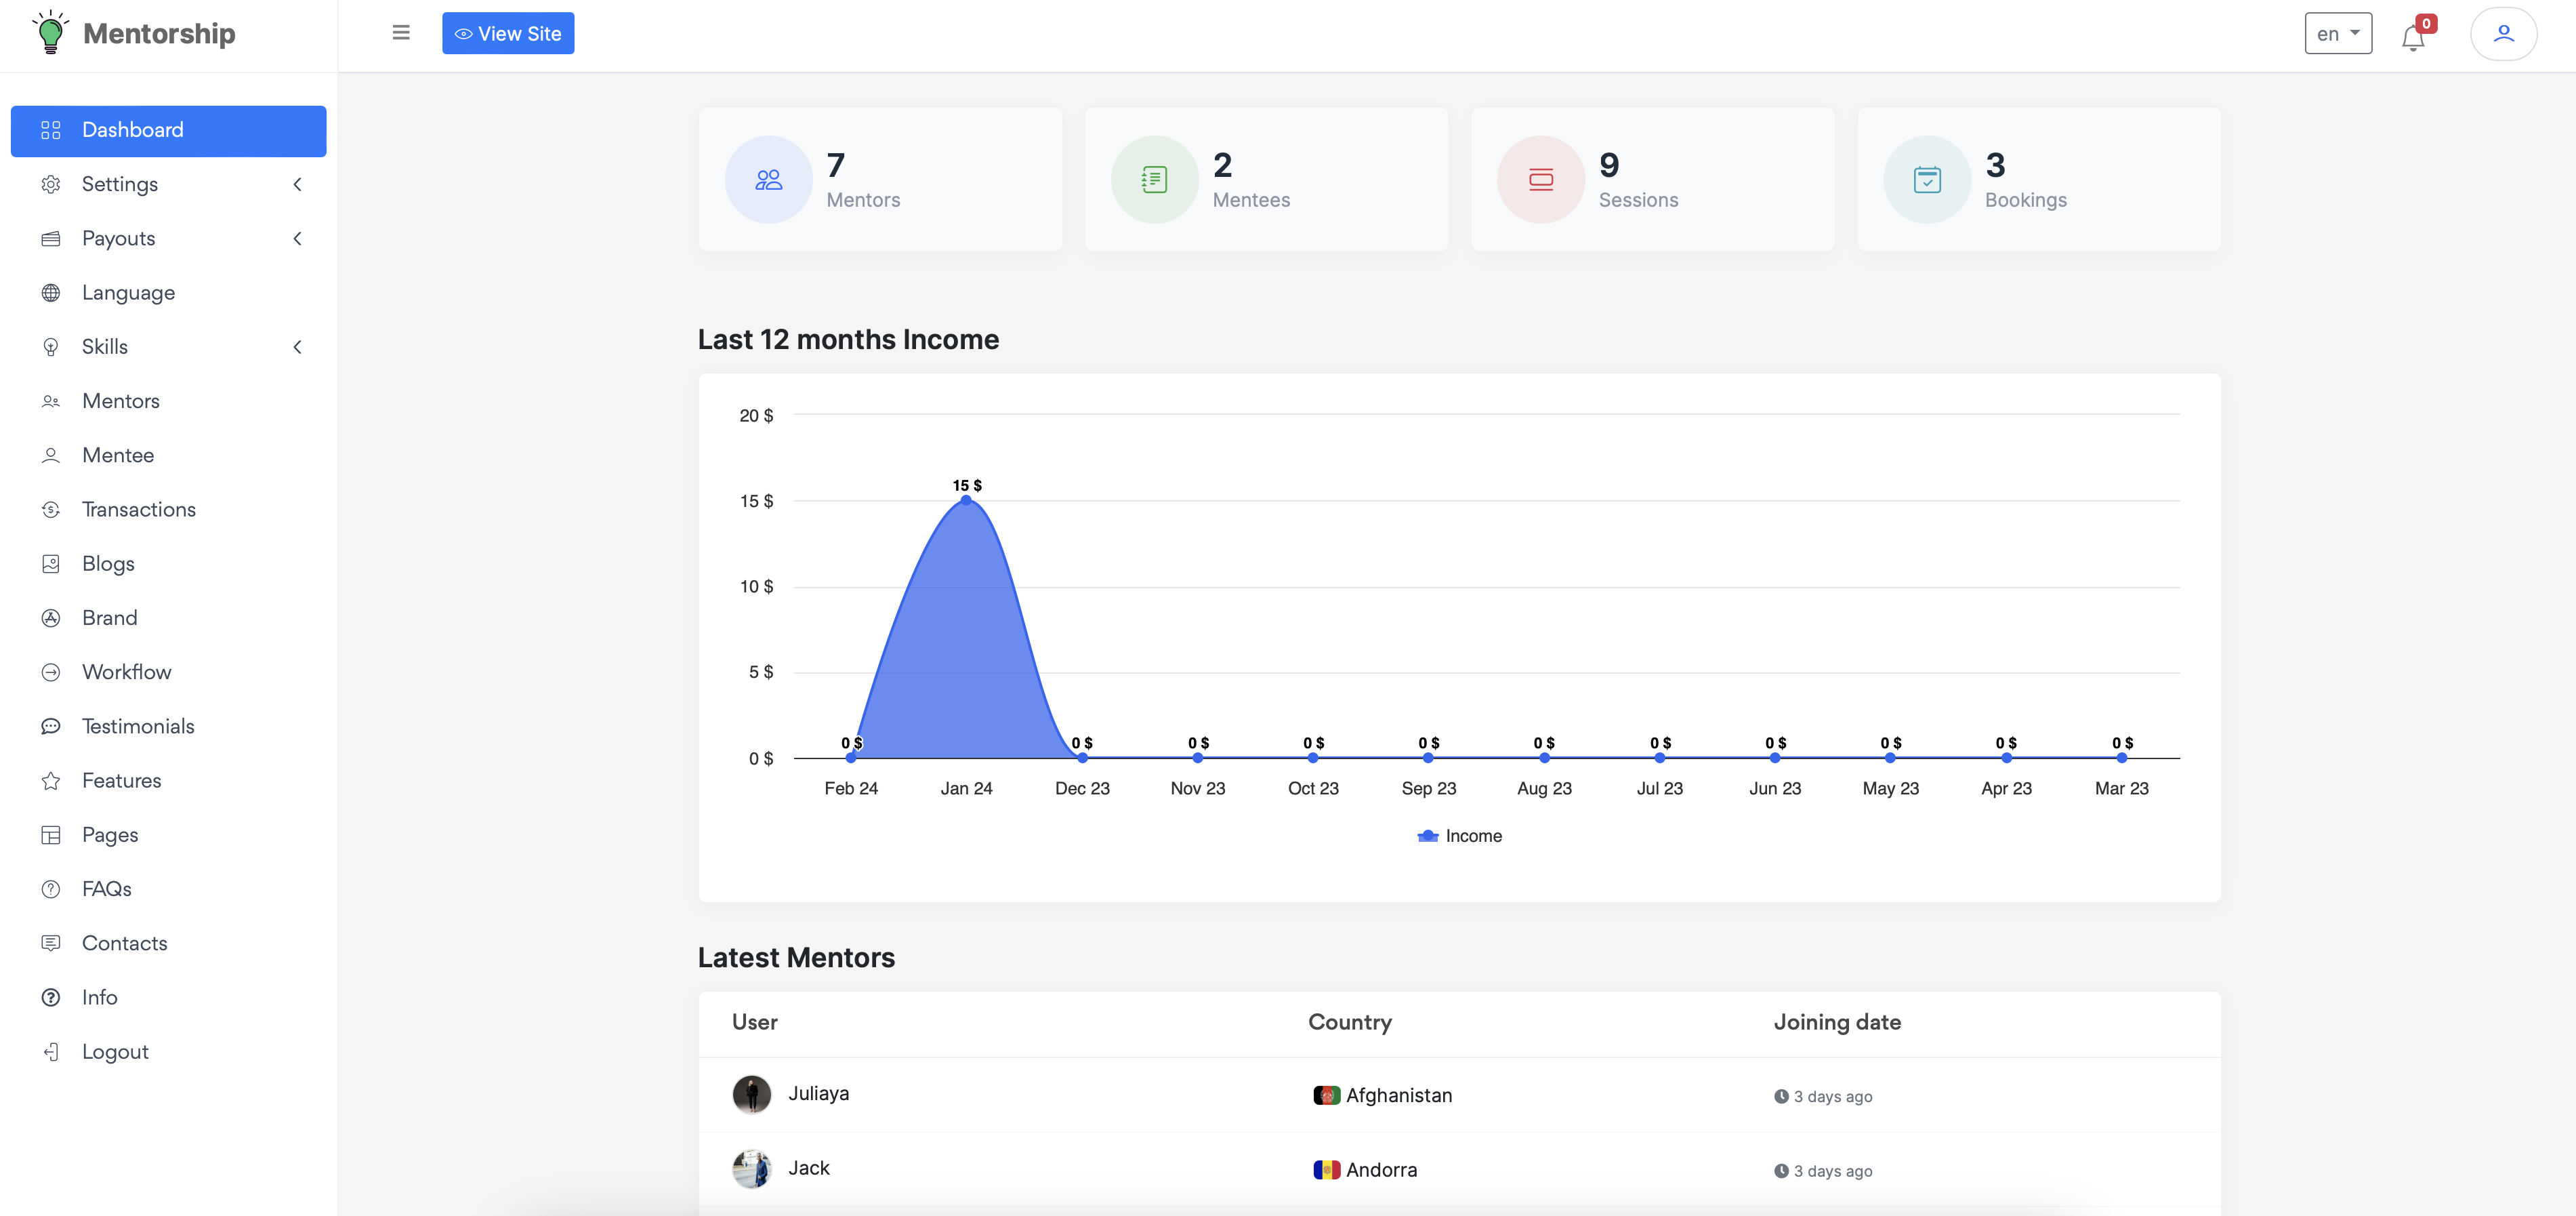Click Jack's profile thumbnail picture
Viewport: 2576px width, 1216px height.
click(751, 1167)
